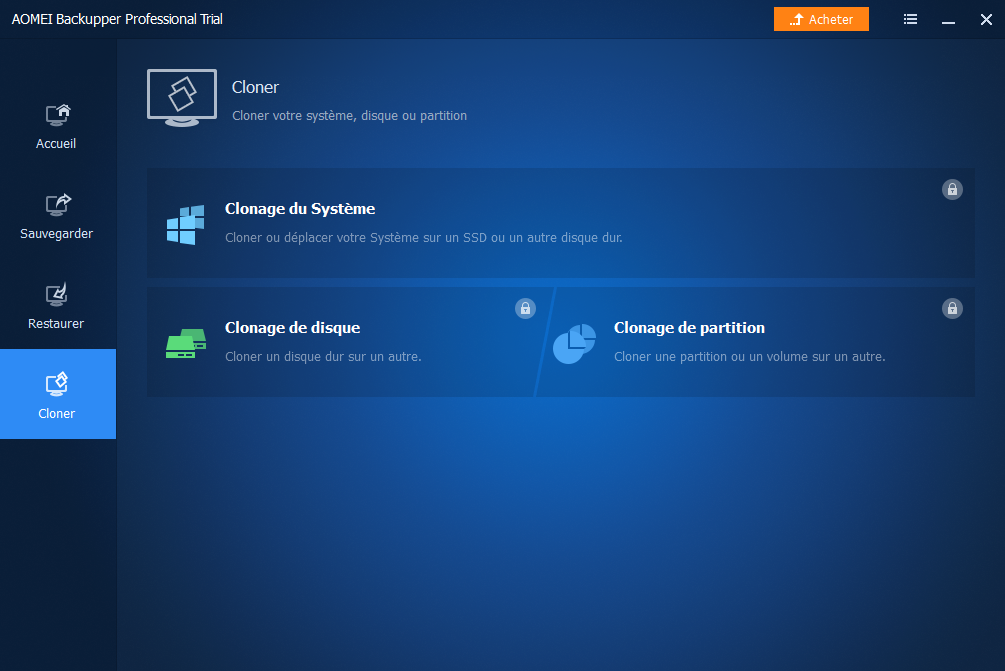
Task: Click the green disk icon for disk clone
Action: [186, 344]
